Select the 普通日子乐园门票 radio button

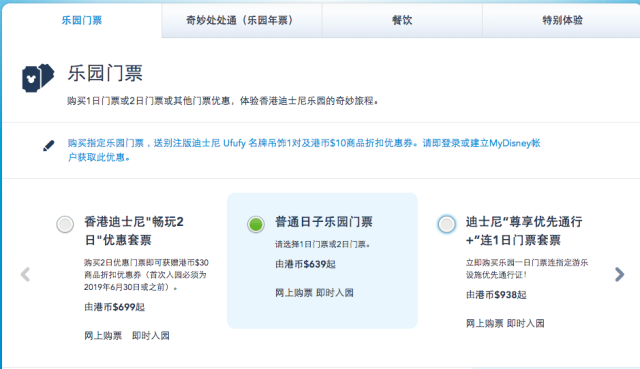[x=256, y=224]
